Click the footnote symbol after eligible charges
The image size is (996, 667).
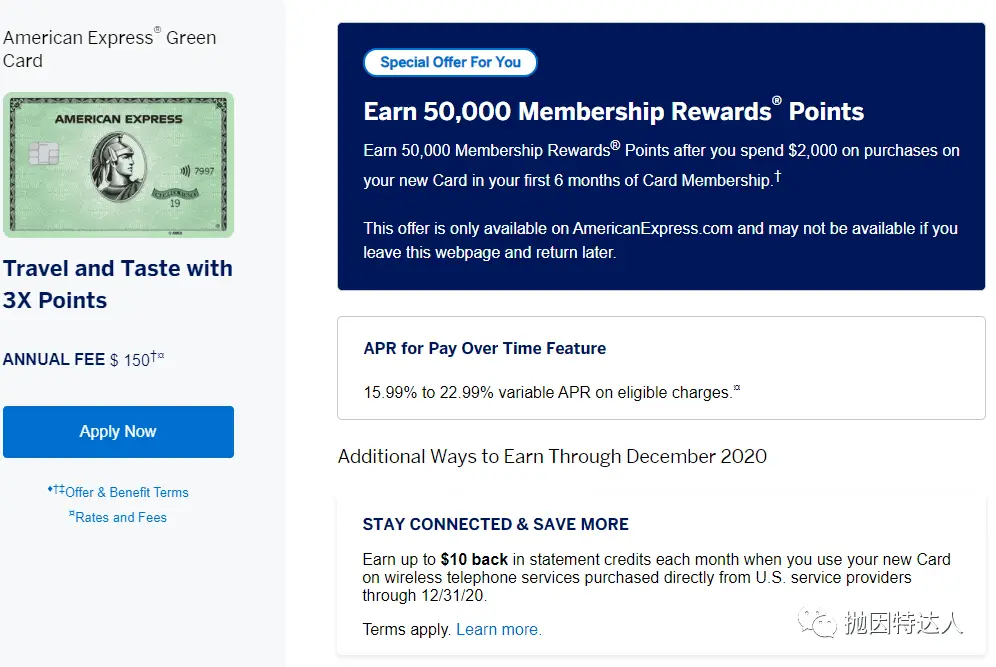coord(738,389)
